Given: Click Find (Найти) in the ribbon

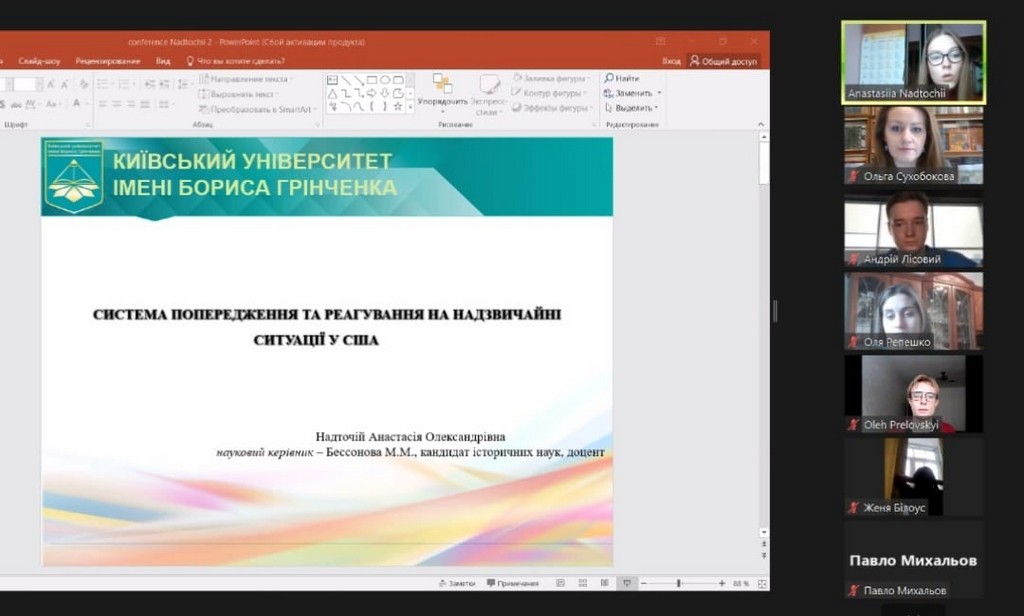Looking at the screenshot, I should pyautogui.click(x=622, y=78).
